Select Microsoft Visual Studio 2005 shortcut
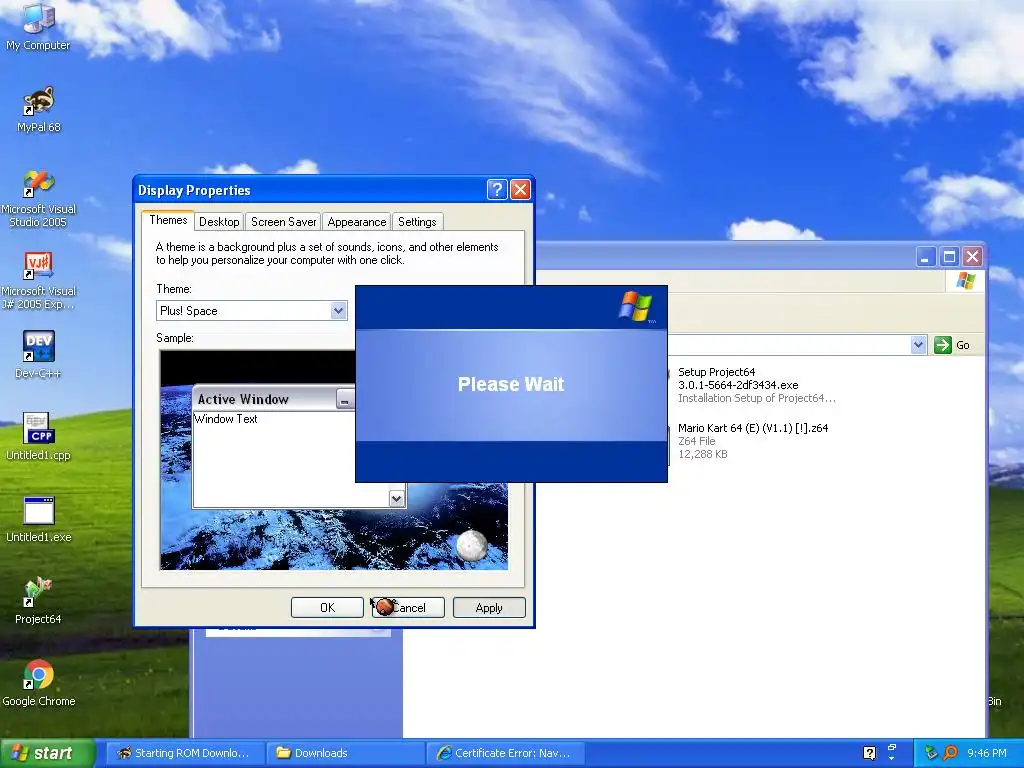 click(39, 199)
